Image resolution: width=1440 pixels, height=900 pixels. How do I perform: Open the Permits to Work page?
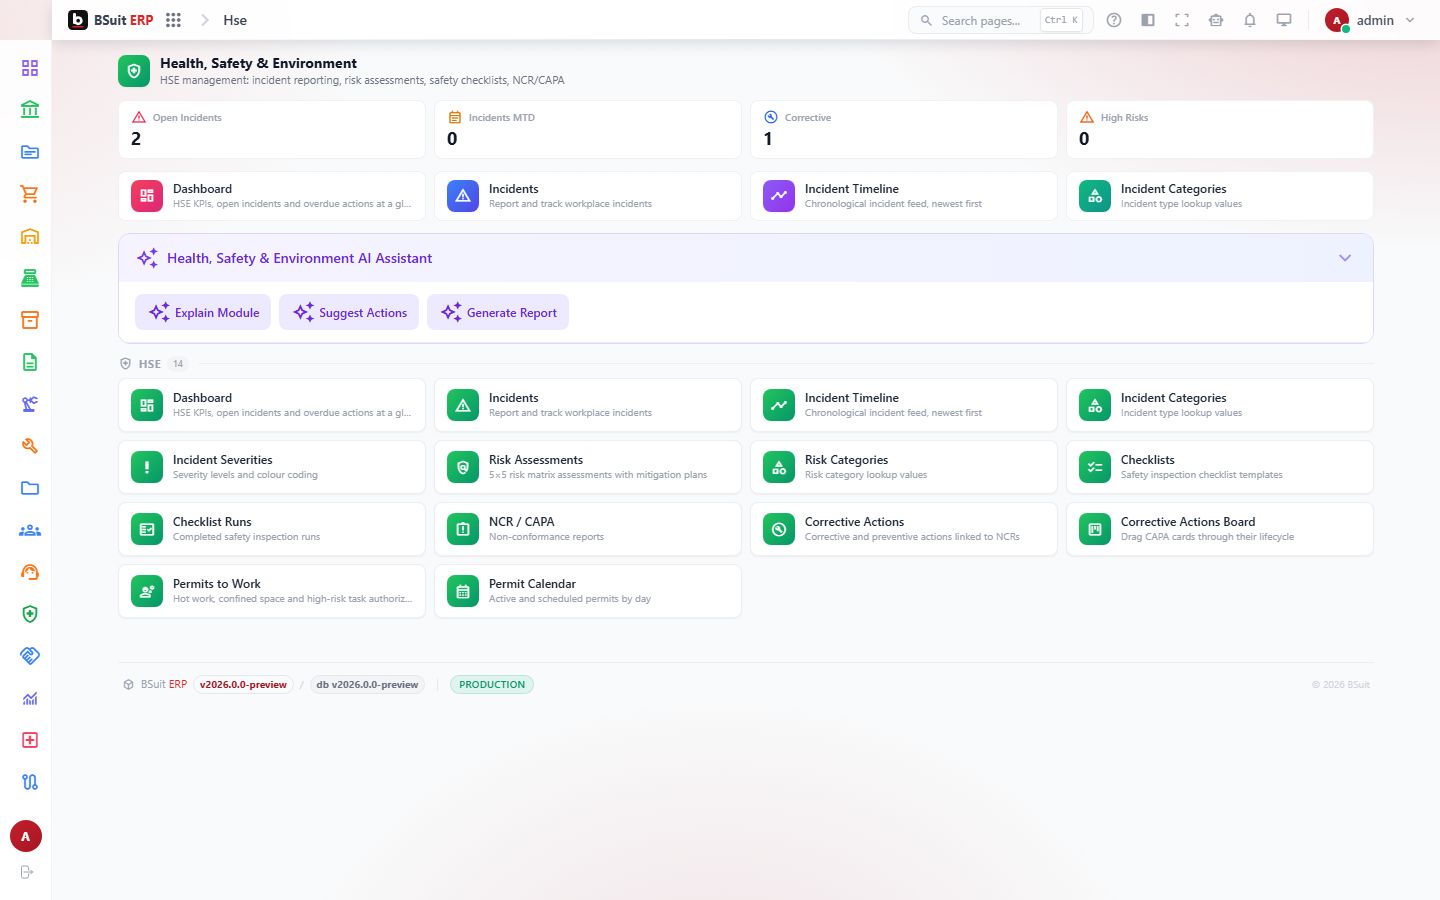(x=272, y=591)
